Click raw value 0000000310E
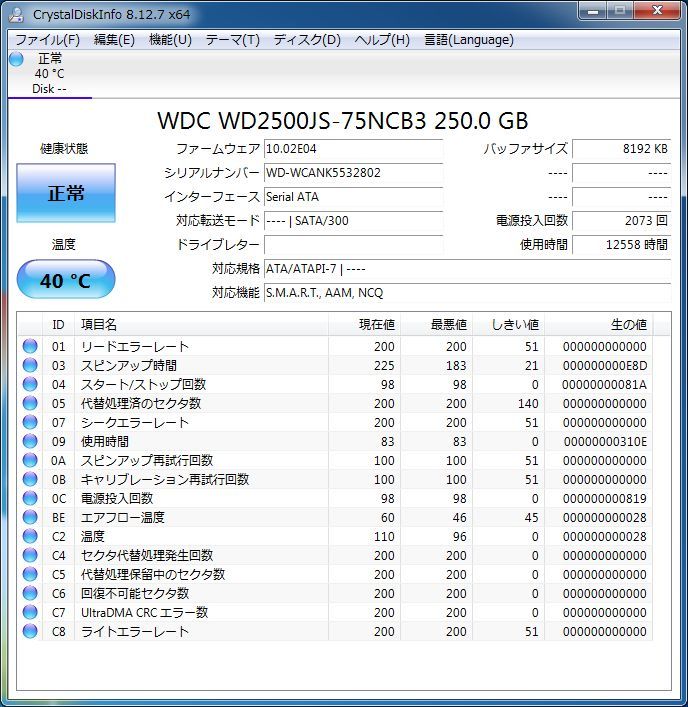The height and width of the screenshot is (707, 688). coord(605,441)
